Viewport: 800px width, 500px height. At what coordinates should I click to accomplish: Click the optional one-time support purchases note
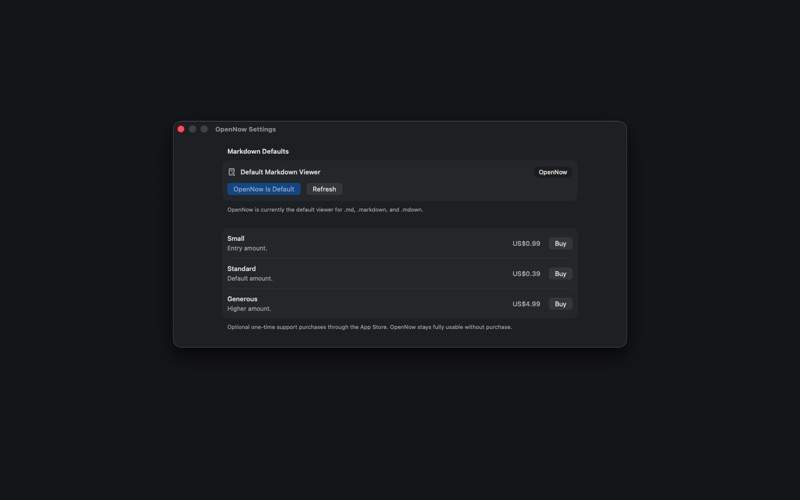point(369,327)
